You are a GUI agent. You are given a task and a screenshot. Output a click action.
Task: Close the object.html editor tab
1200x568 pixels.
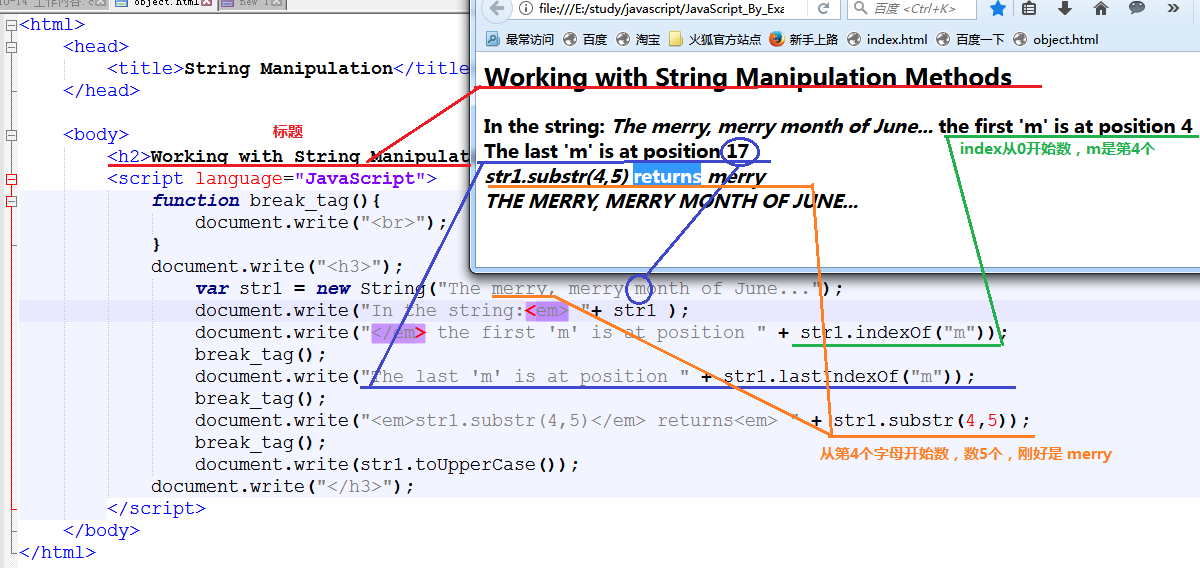[x=206, y=4]
